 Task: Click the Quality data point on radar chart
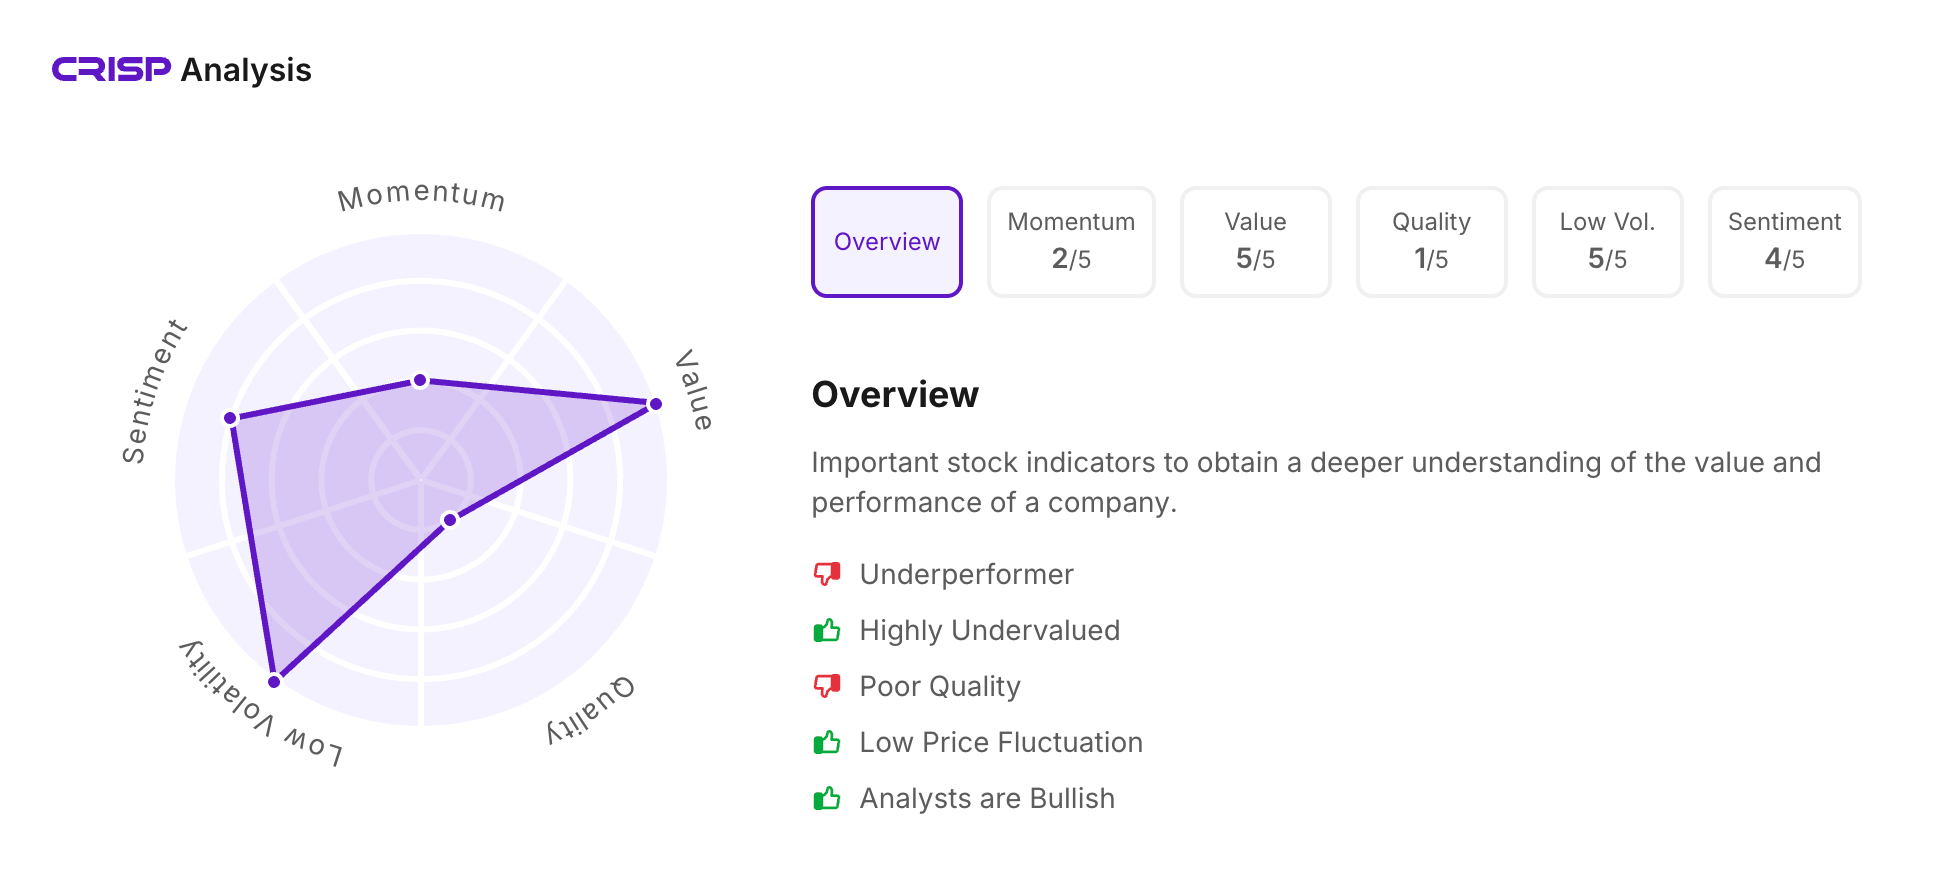coord(450,520)
